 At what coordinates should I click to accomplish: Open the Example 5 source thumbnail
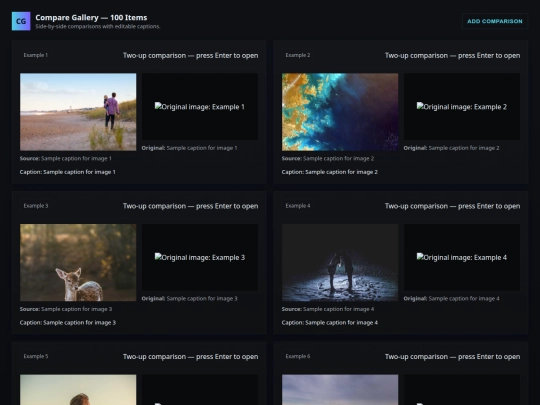coord(78,390)
